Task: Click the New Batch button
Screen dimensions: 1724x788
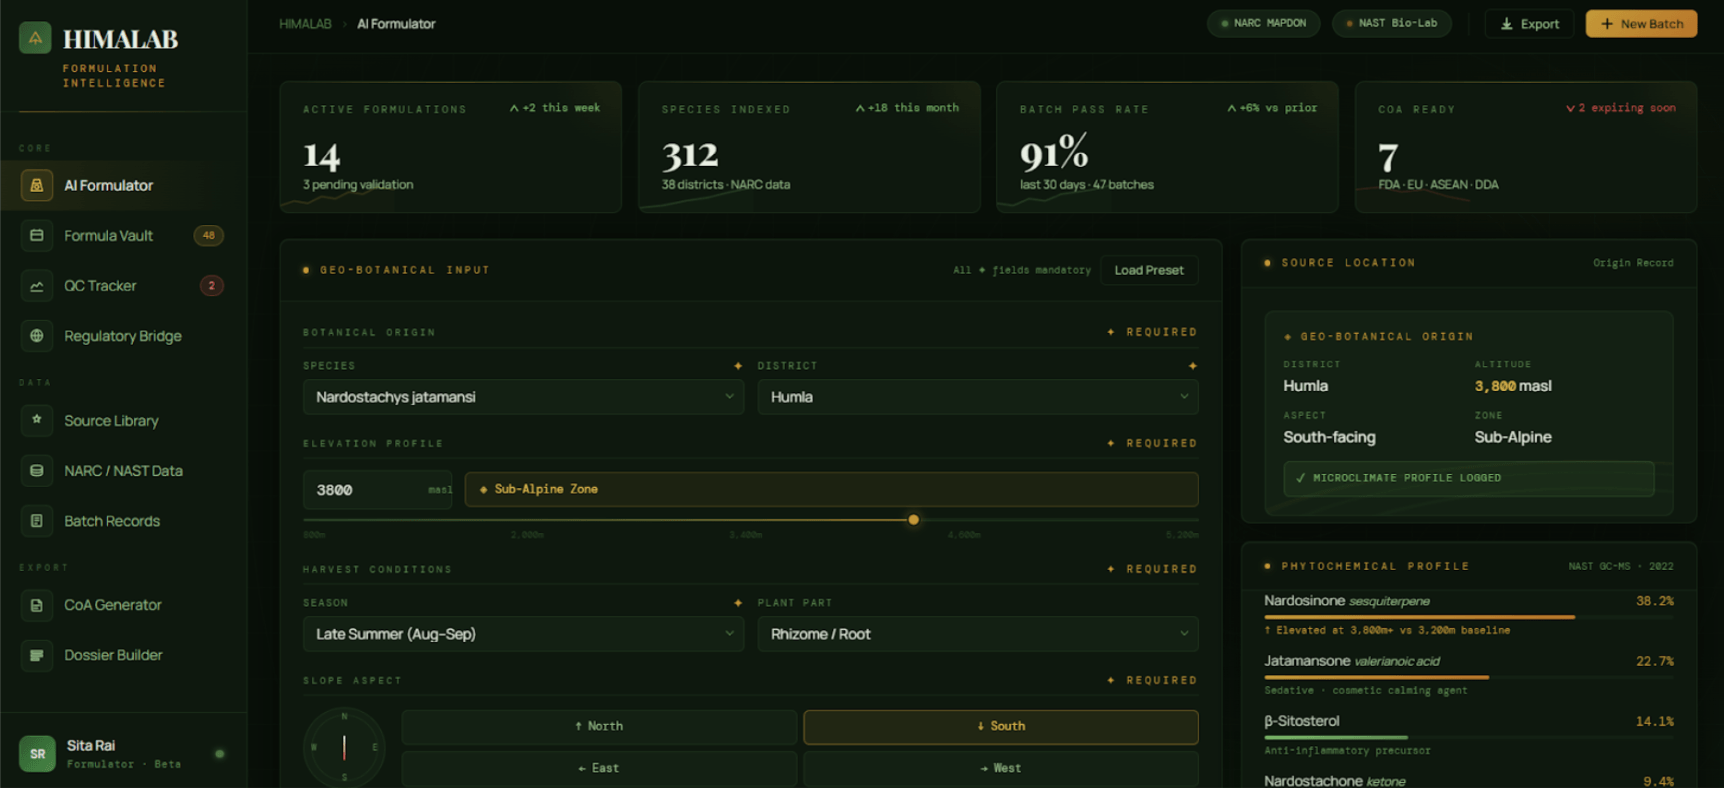Action: (1640, 24)
